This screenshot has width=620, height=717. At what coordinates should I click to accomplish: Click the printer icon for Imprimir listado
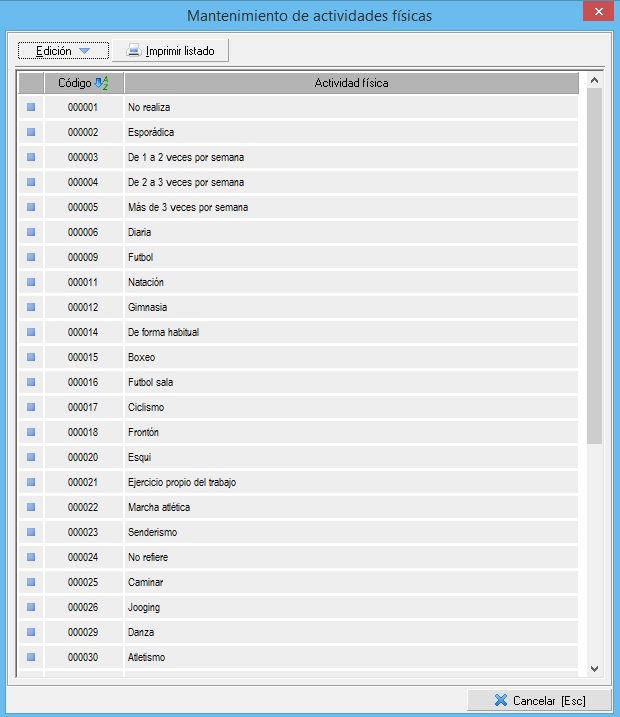pos(133,50)
